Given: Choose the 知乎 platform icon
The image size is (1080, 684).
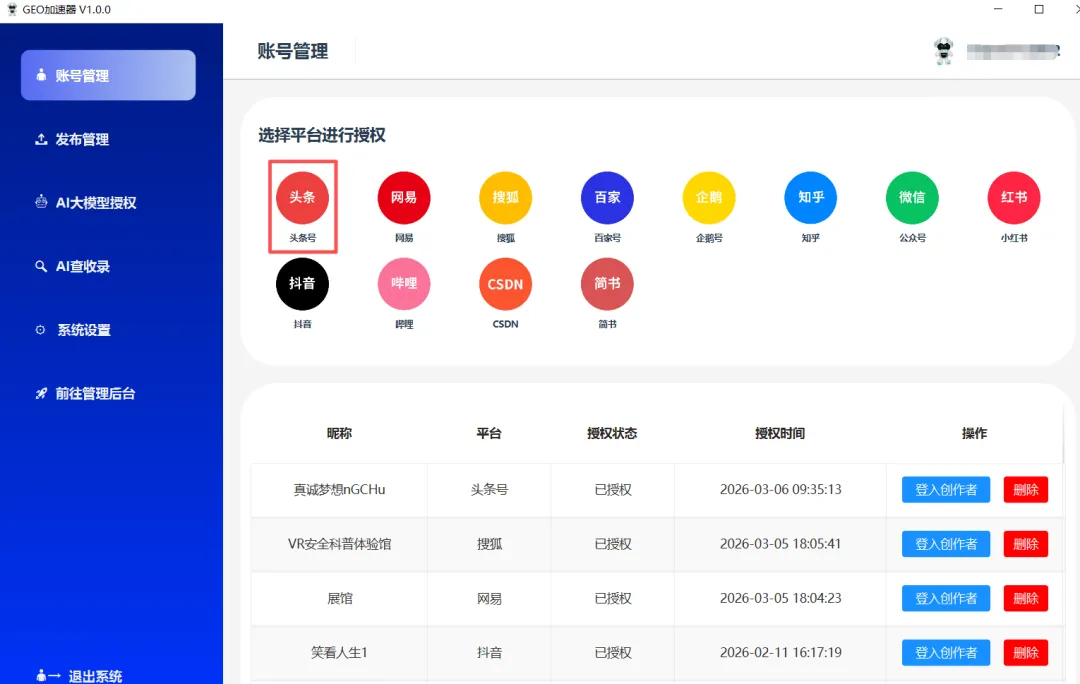Looking at the screenshot, I should tap(811, 198).
